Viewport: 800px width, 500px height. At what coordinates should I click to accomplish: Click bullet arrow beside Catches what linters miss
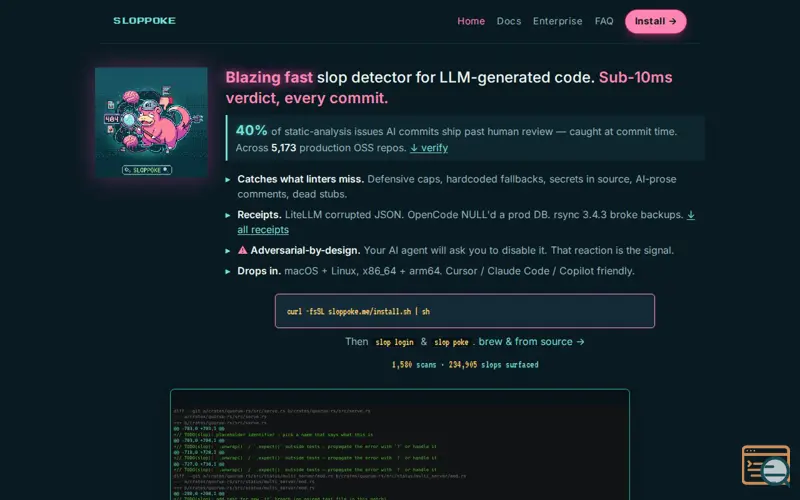[228, 180]
